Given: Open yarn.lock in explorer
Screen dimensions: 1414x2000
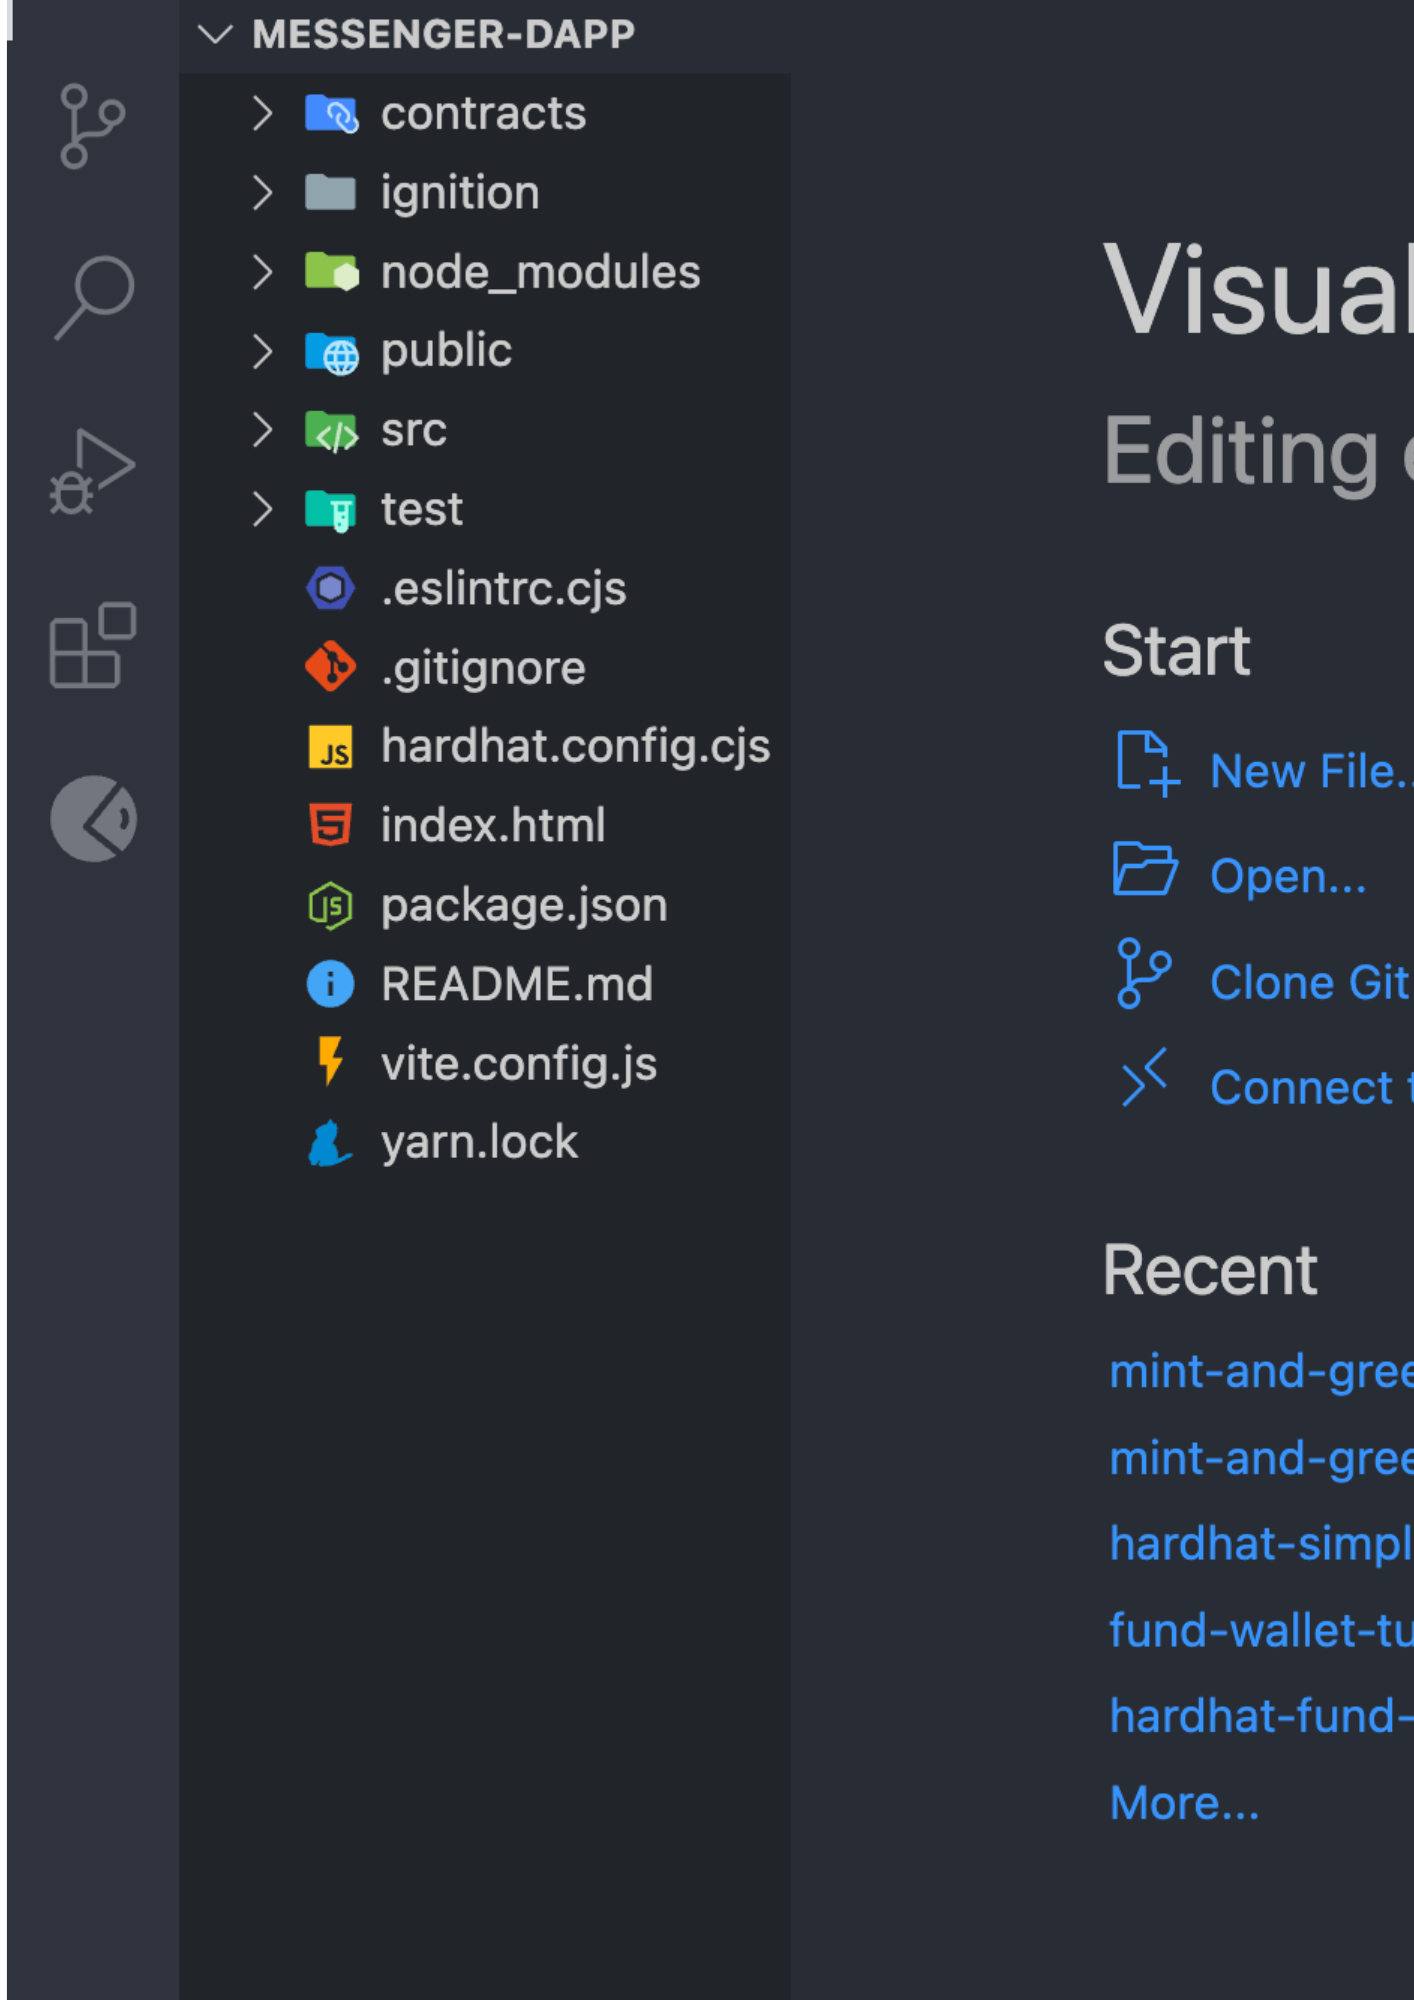Looking at the screenshot, I should [x=479, y=1143].
